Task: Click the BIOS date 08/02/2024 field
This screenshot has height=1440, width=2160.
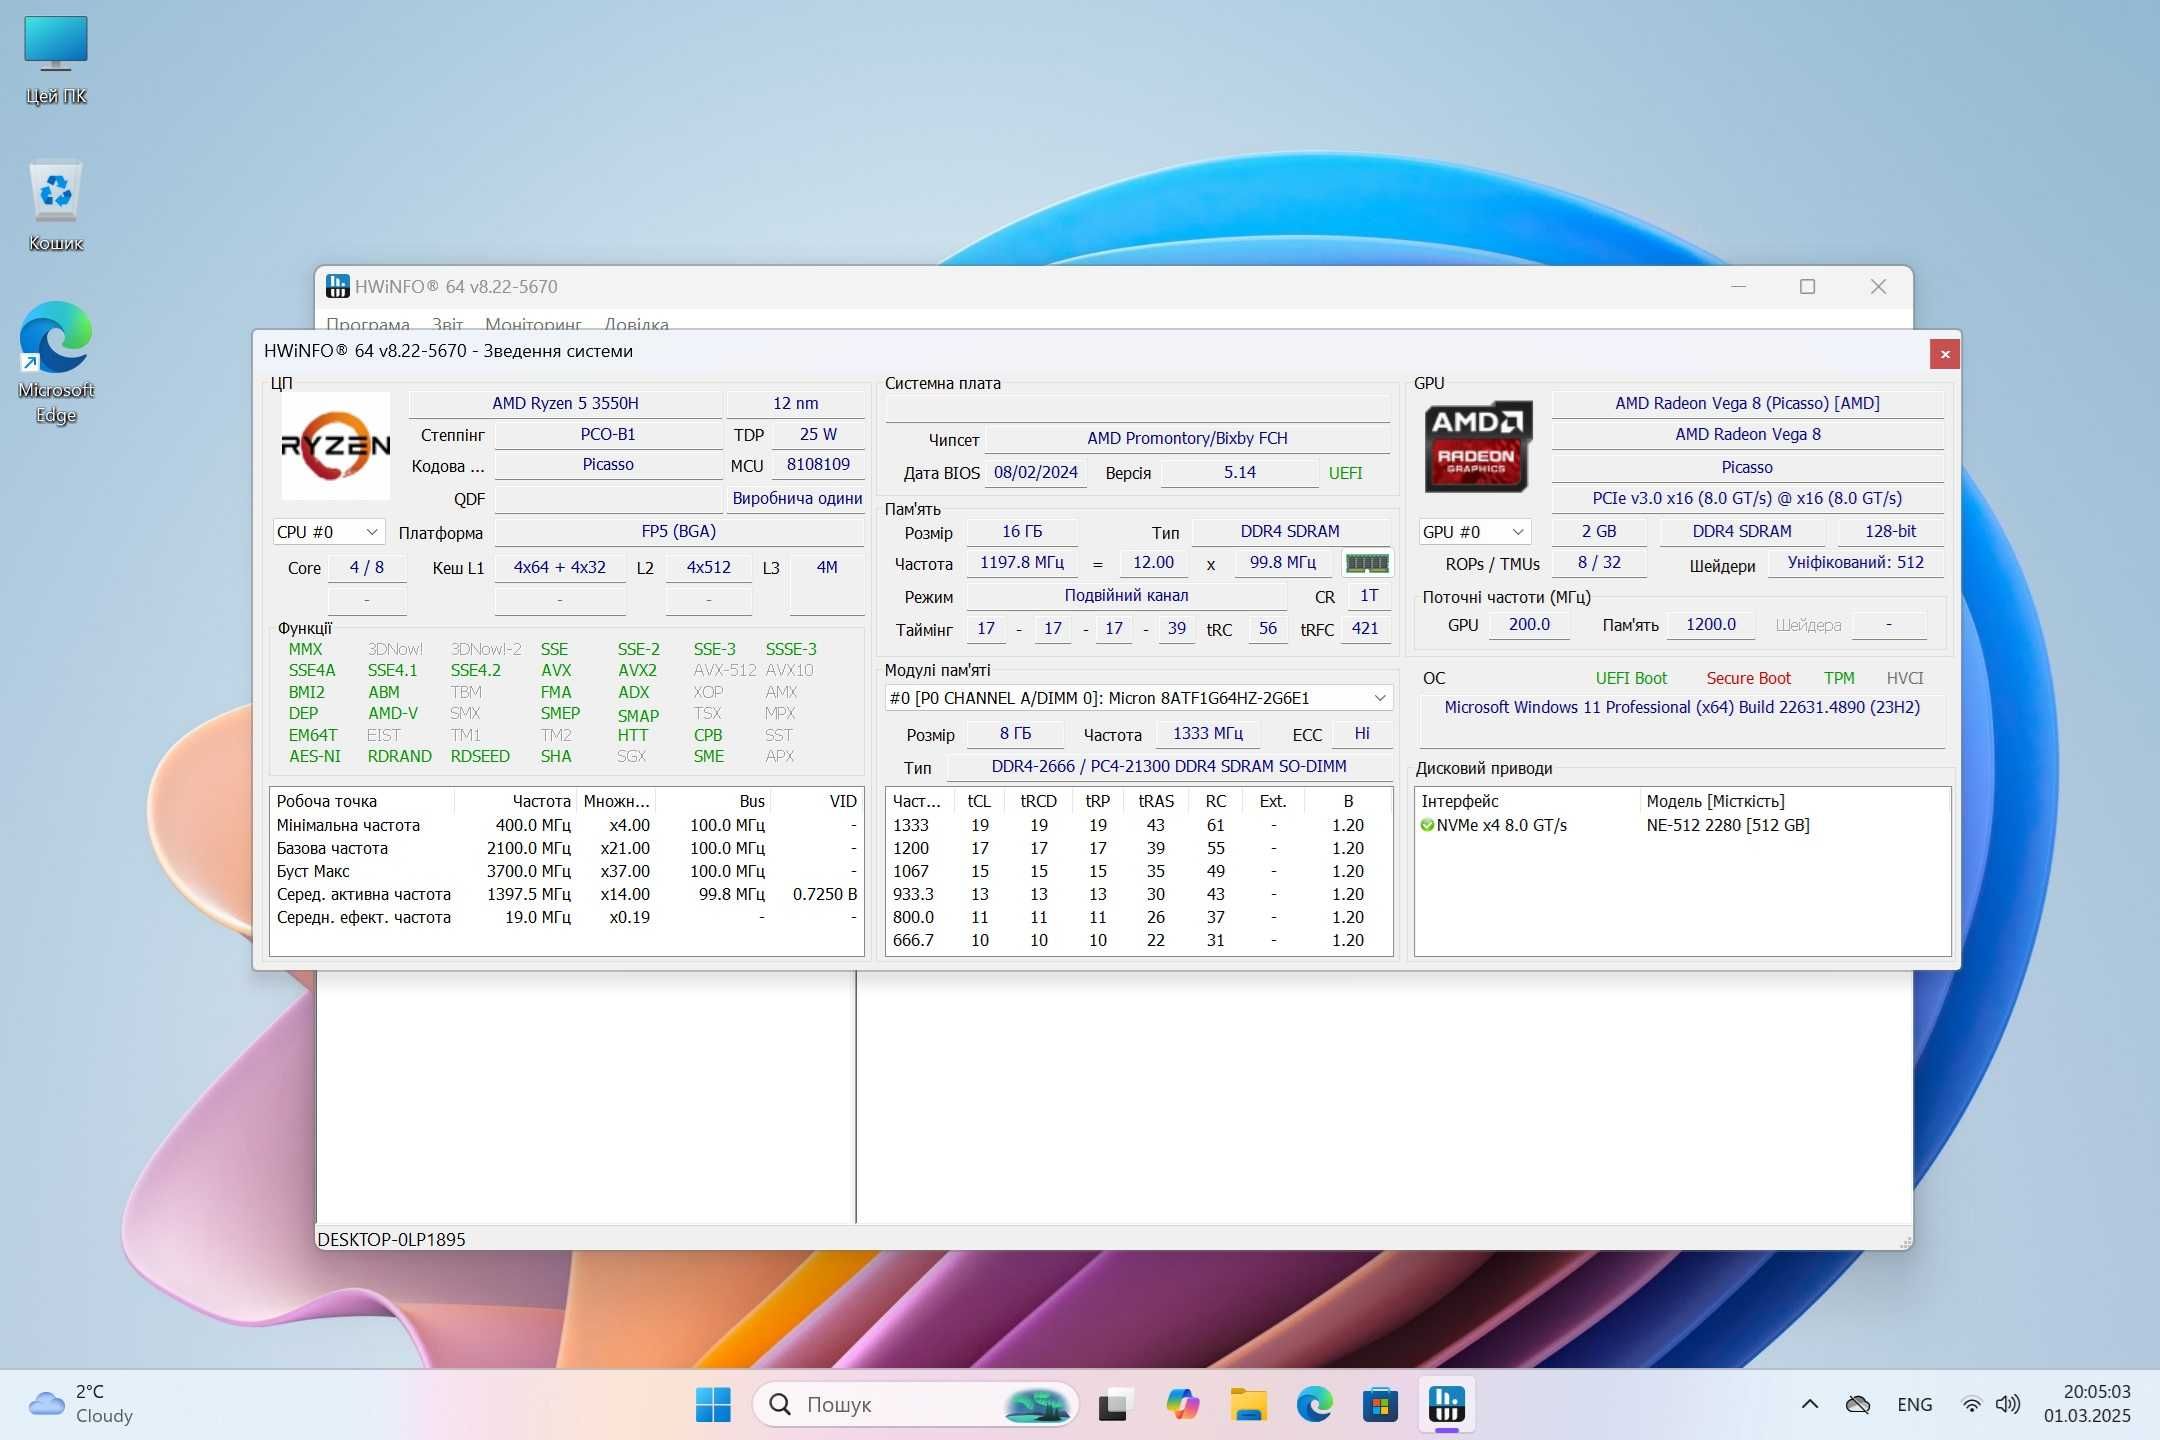Action: (x=1035, y=473)
